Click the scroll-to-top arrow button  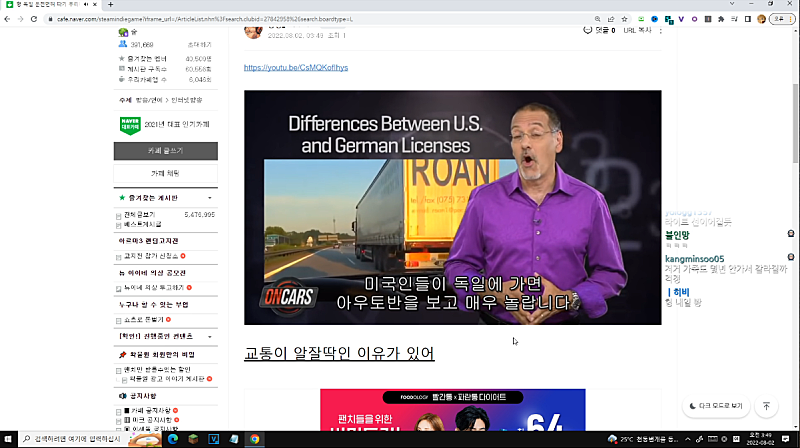[x=766, y=406]
